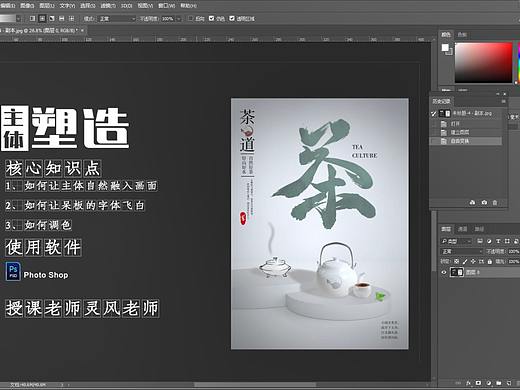Select the angle gradient icon in options bar
The height and width of the screenshot is (390, 520).
(52, 19)
